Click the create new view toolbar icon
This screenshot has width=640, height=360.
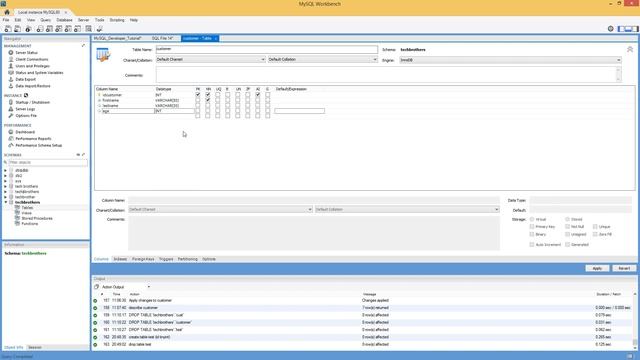click(59, 29)
